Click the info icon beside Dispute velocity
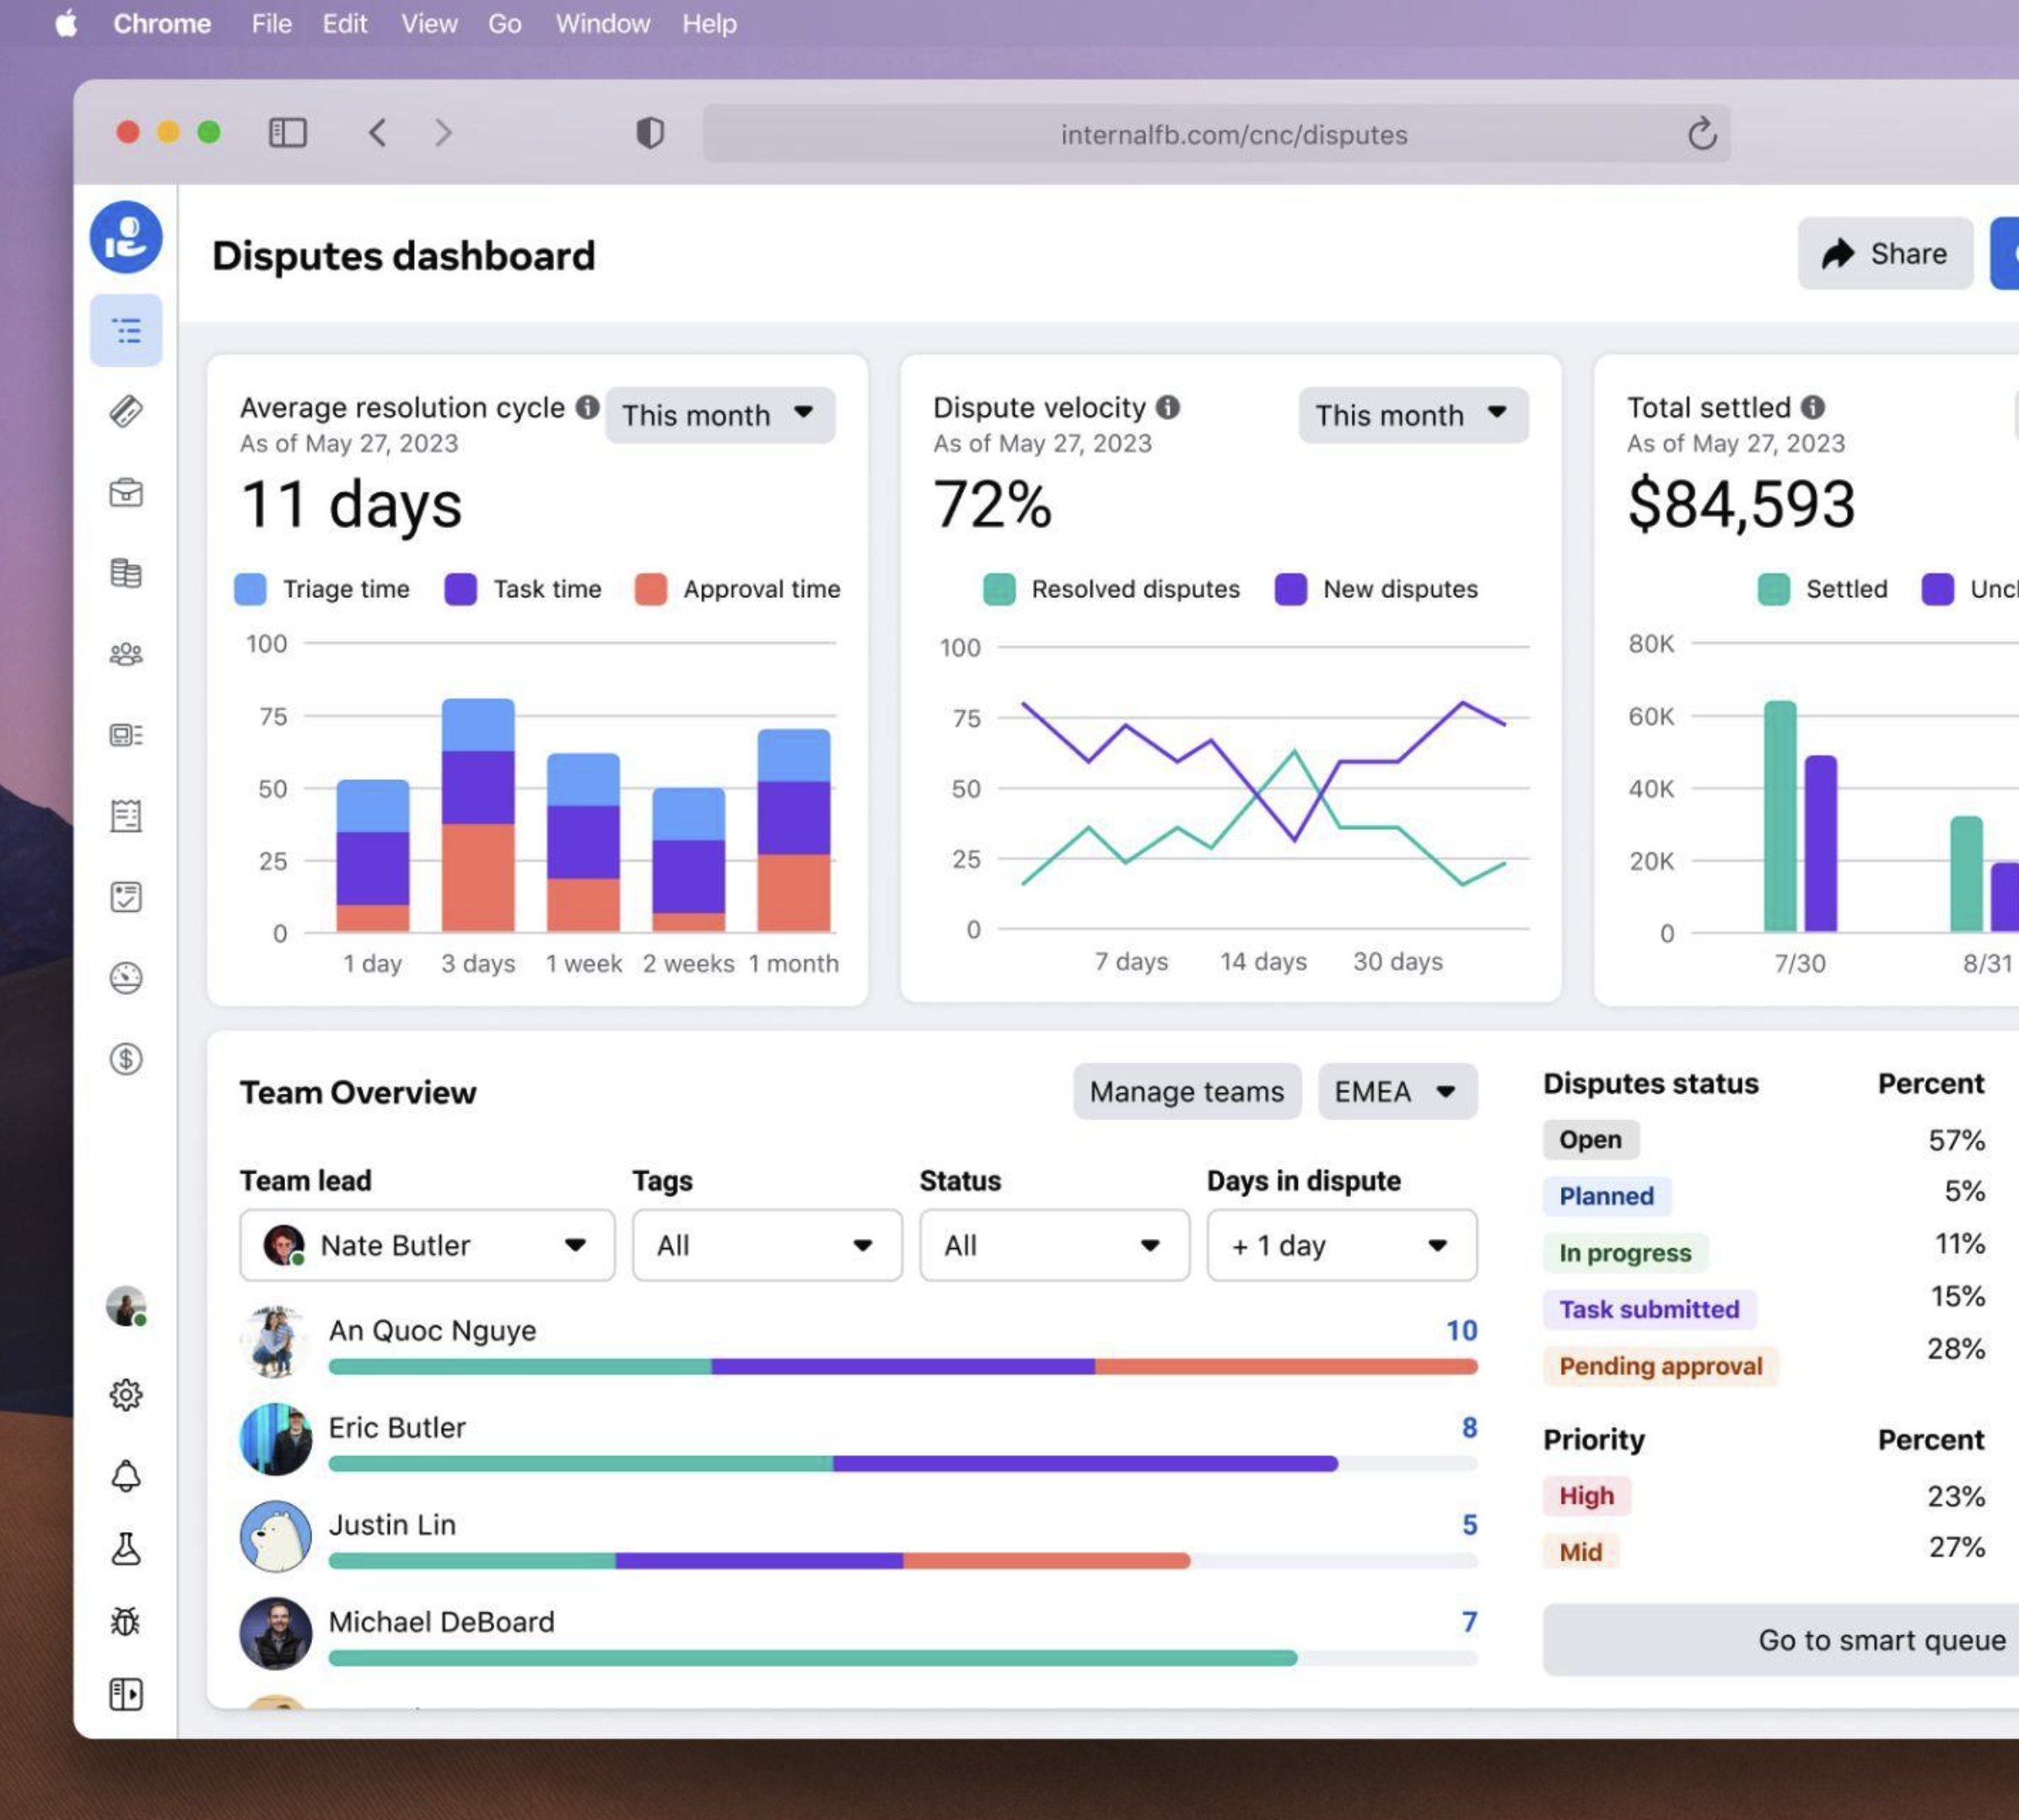This screenshot has height=1820, width=2019. (x=1168, y=407)
